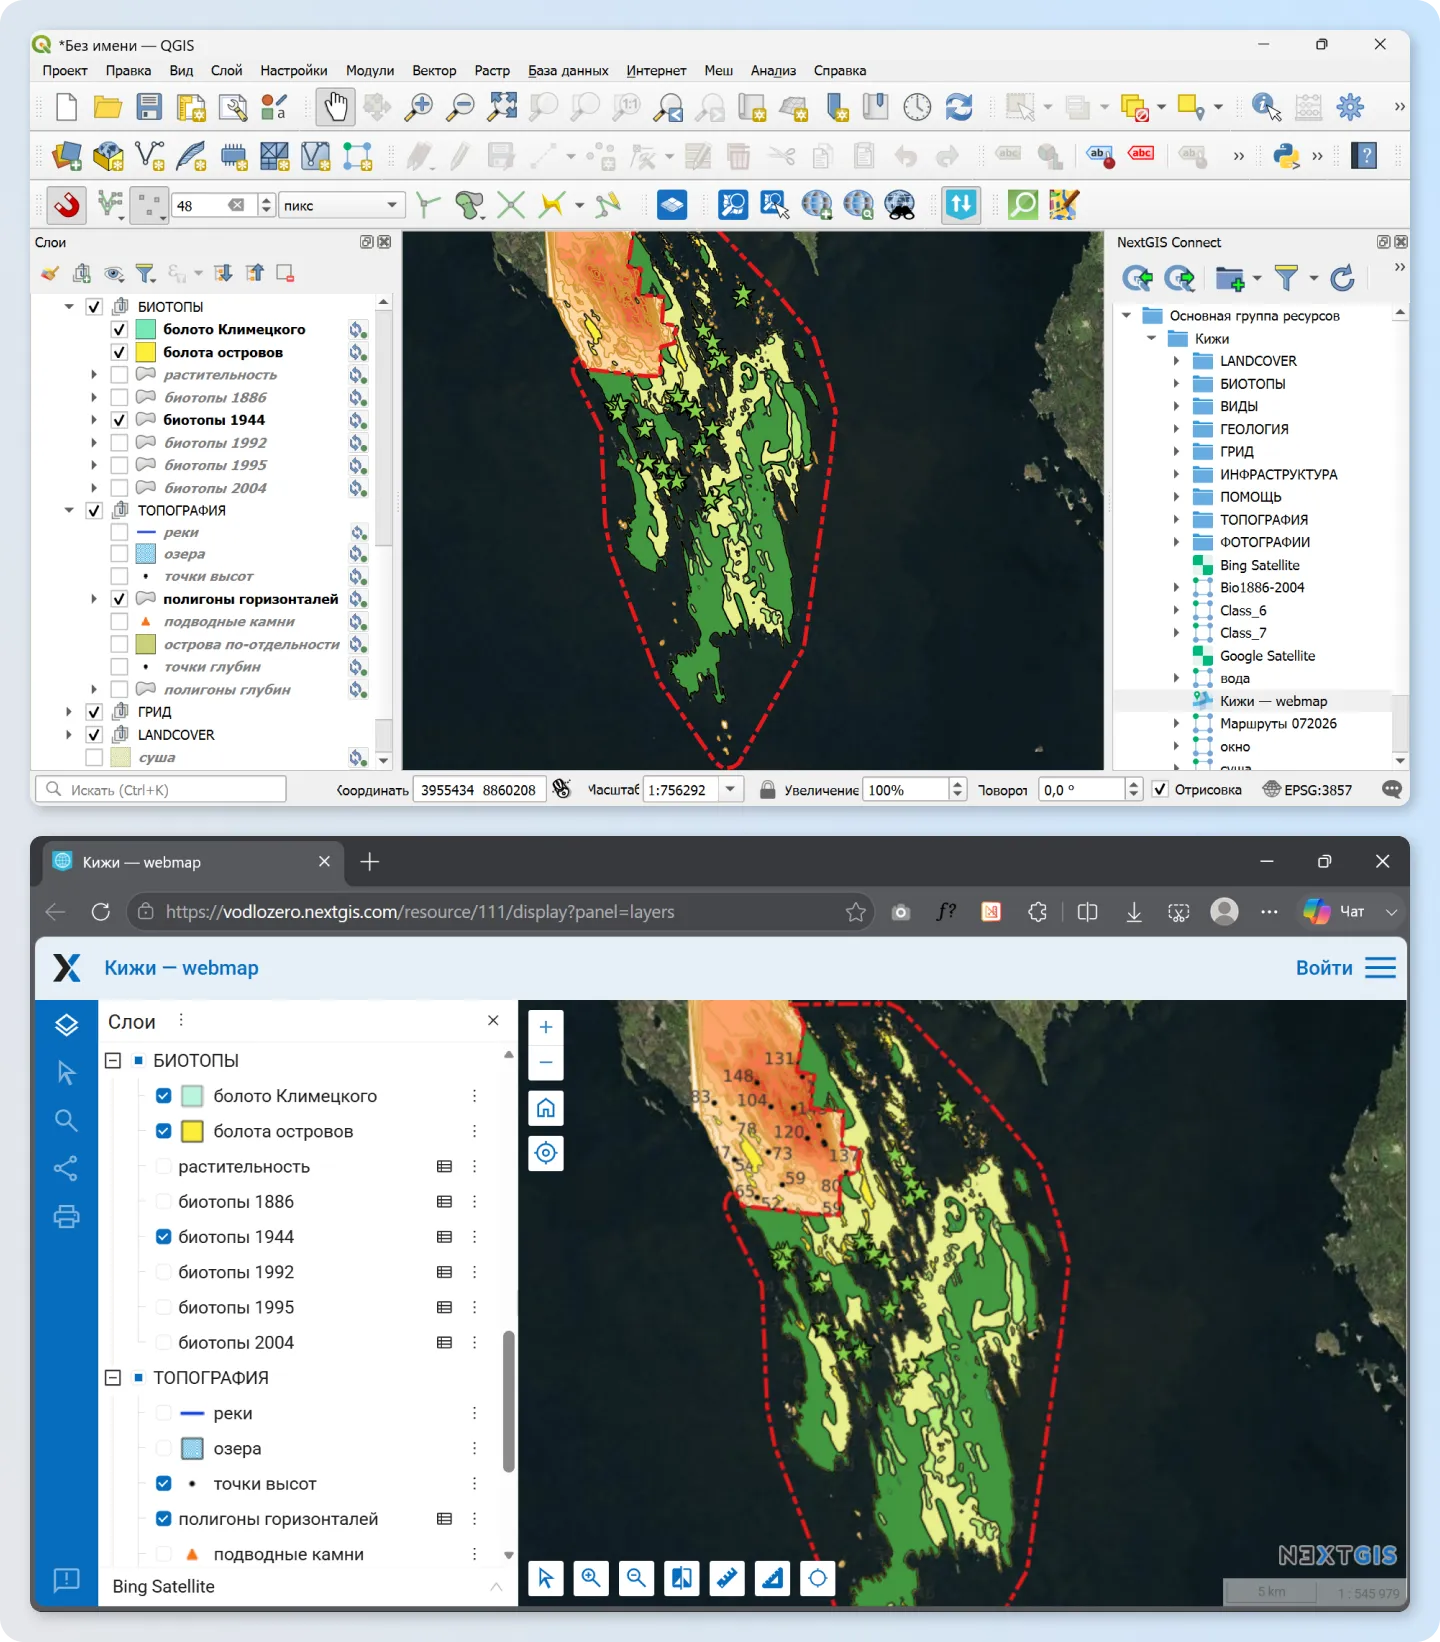Open the Вектор menu in QGIS

coord(434,70)
